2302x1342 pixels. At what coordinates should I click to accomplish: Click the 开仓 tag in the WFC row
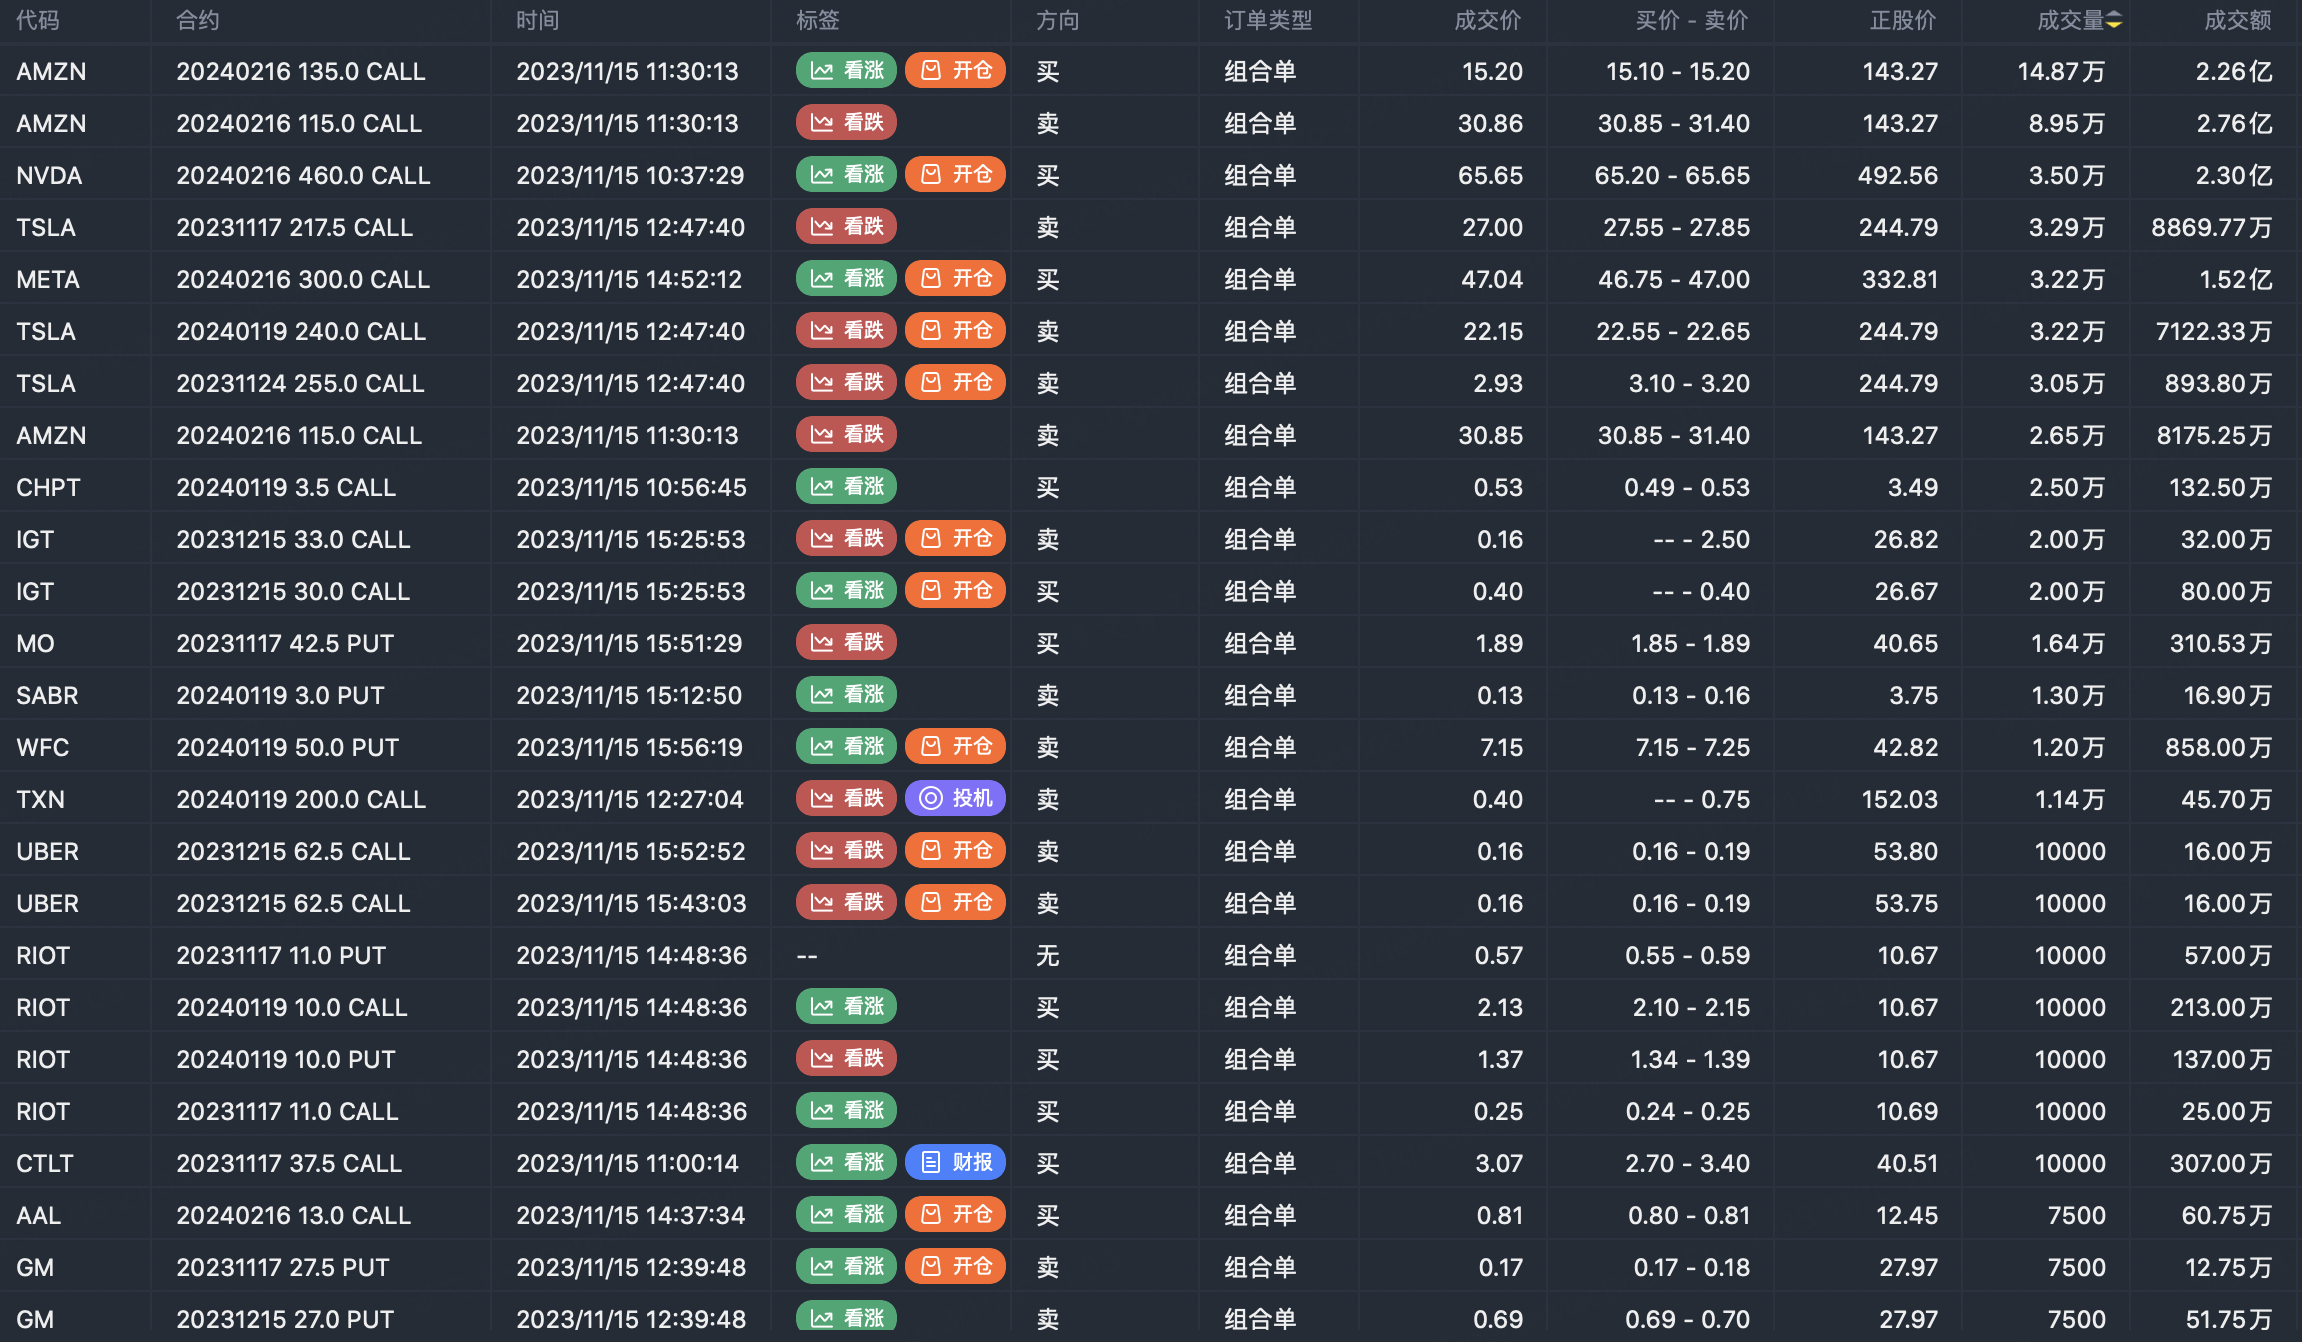955,747
